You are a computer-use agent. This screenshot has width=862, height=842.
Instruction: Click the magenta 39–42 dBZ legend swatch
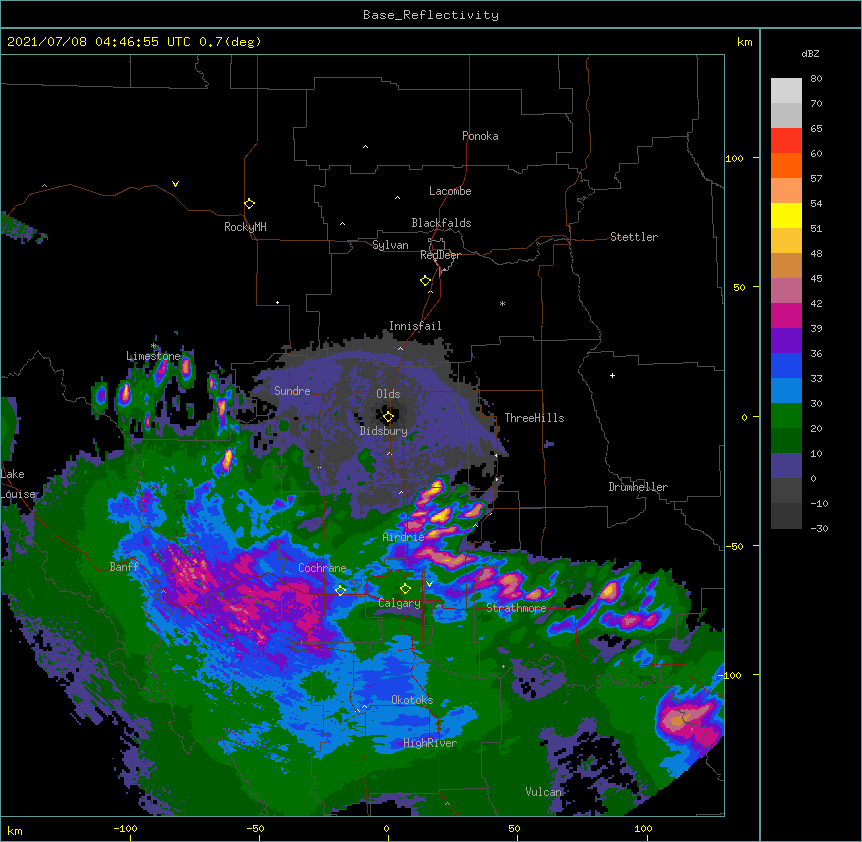coord(786,315)
